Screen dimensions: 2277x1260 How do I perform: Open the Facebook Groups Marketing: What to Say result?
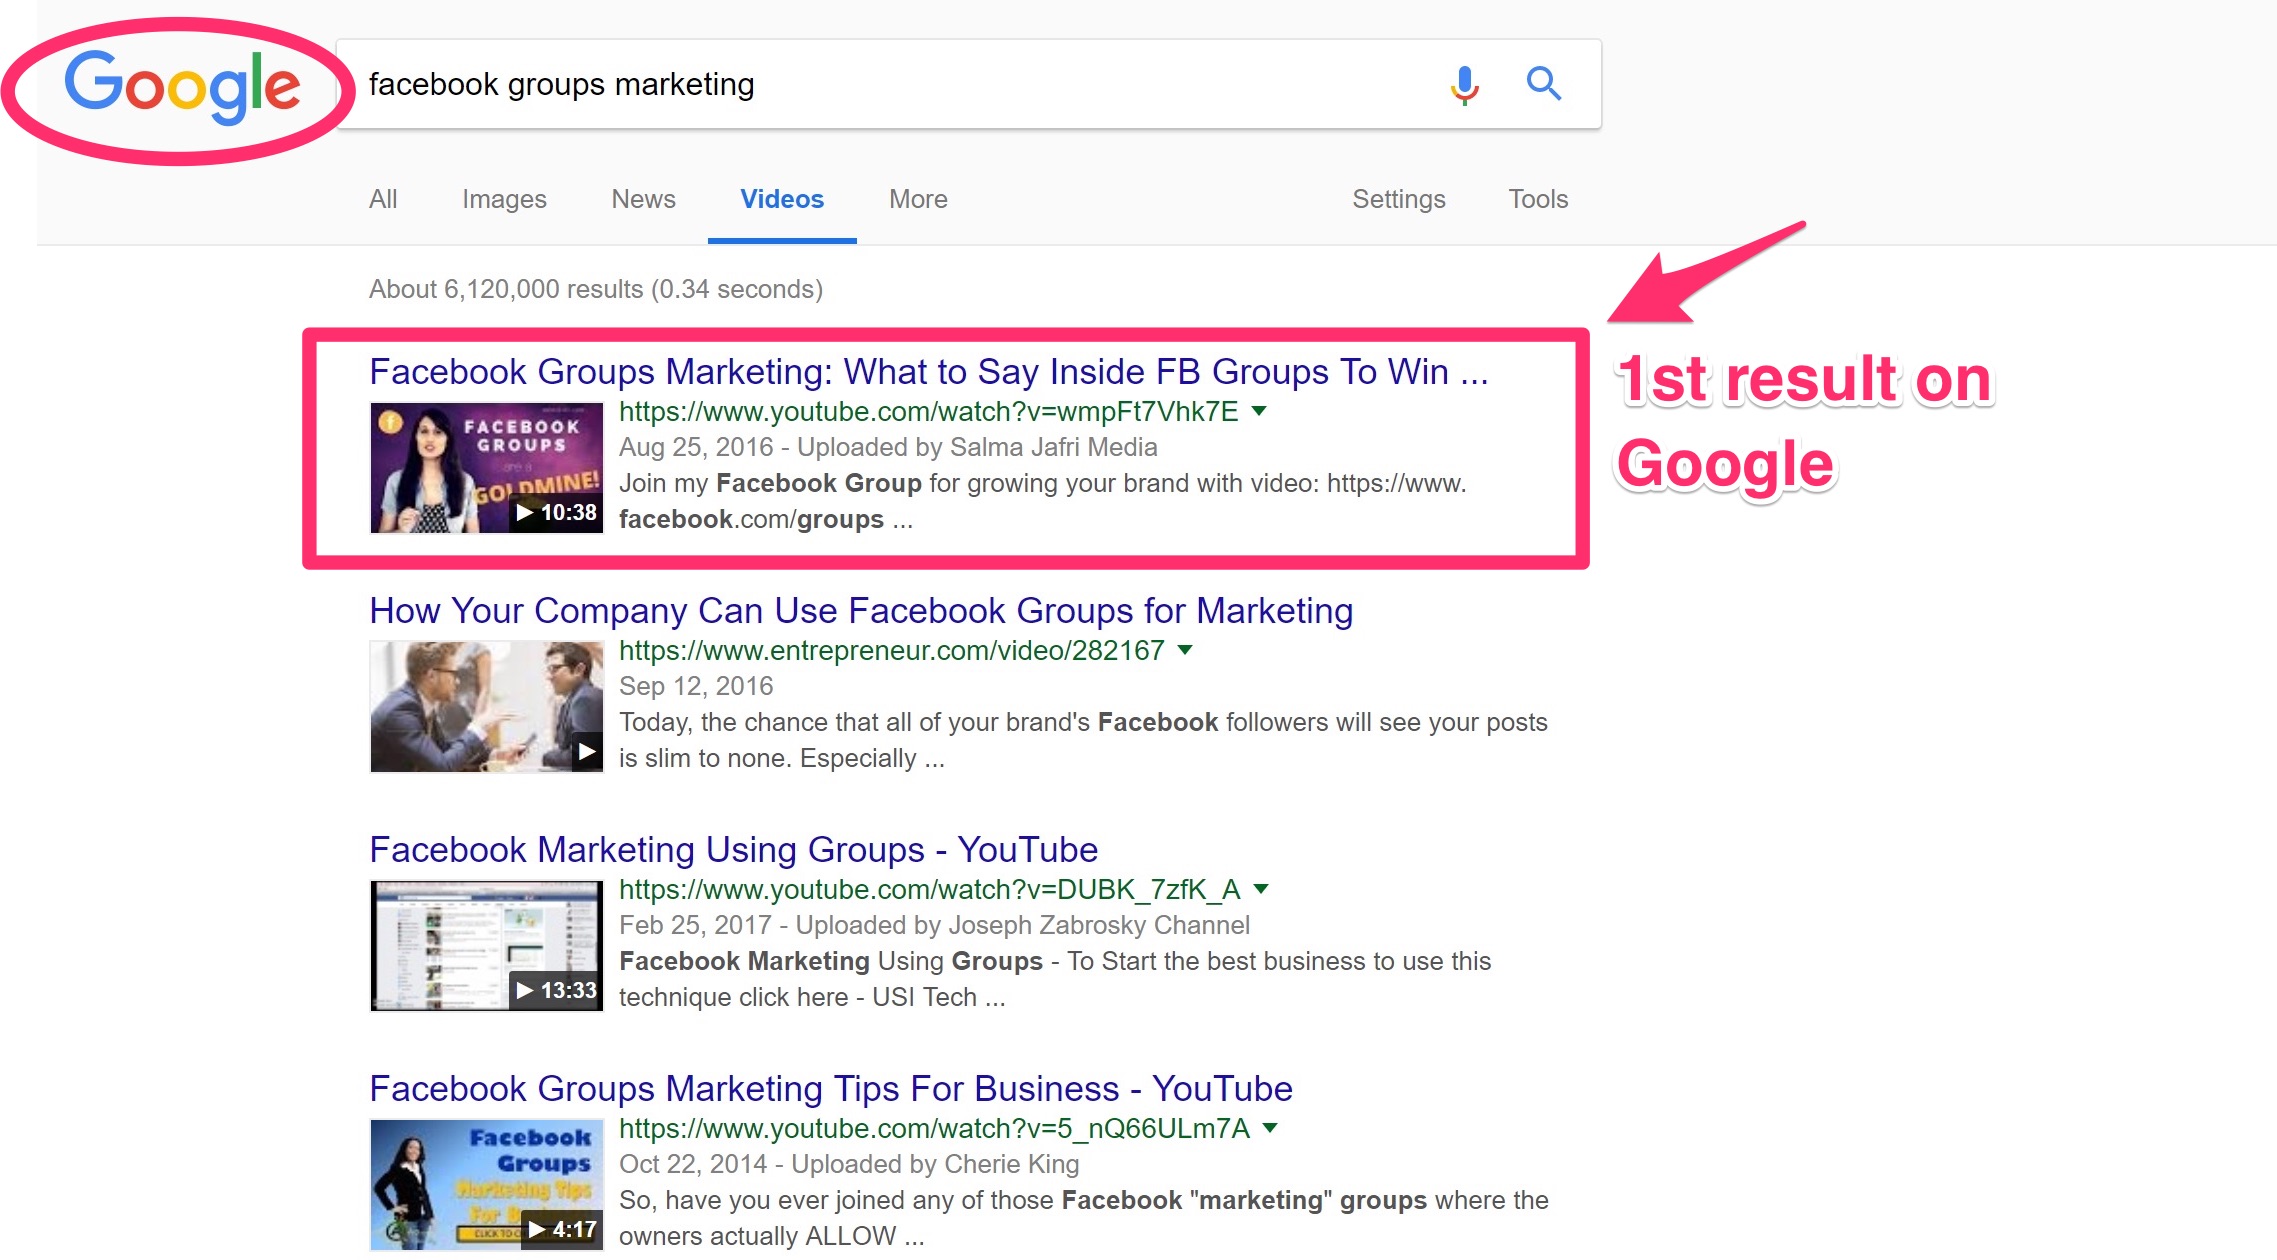pyautogui.click(x=928, y=371)
